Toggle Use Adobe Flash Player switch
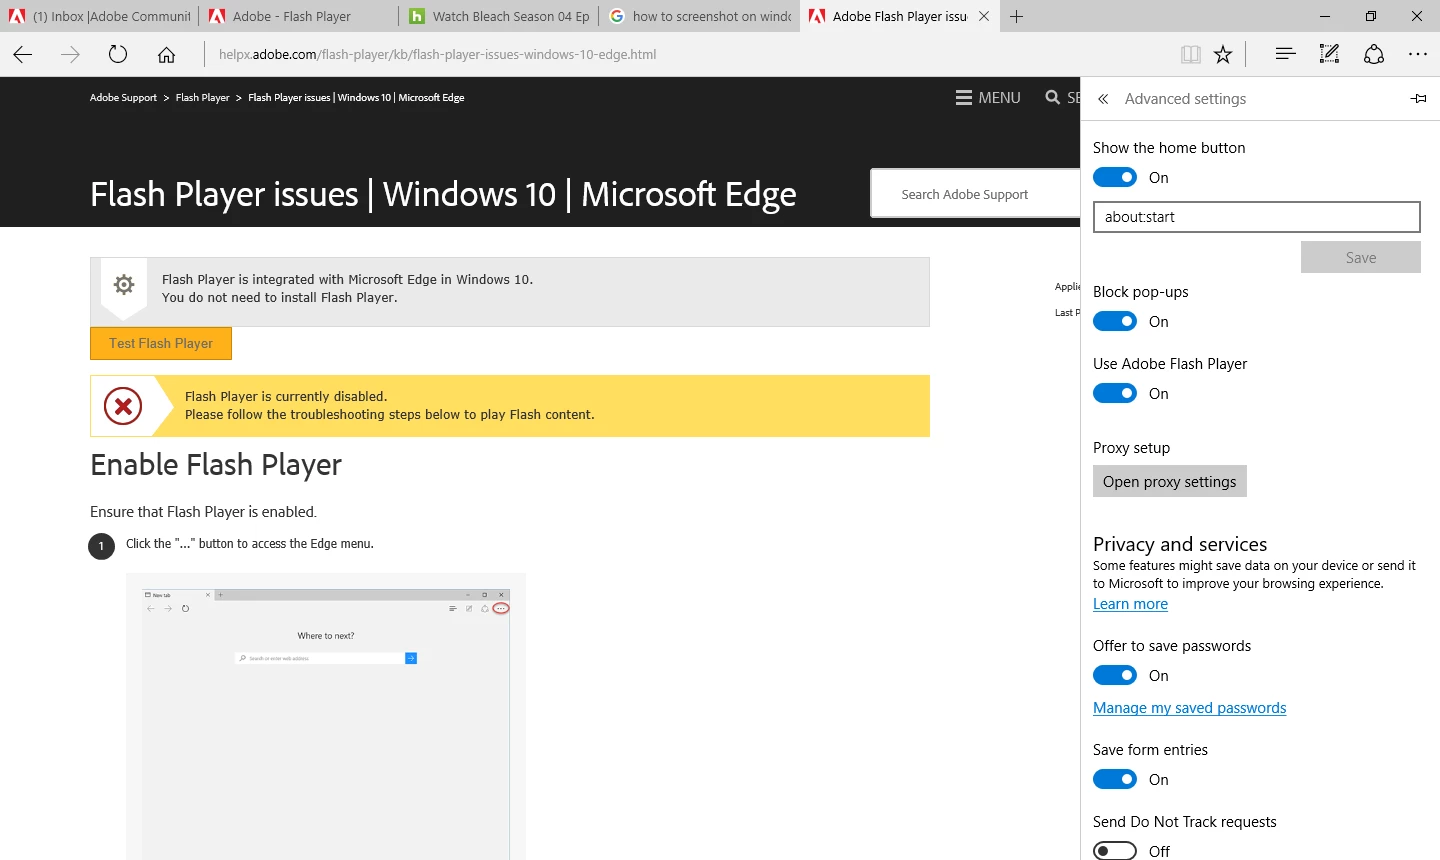Image resolution: width=1440 pixels, height=860 pixels. click(1115, 393)
